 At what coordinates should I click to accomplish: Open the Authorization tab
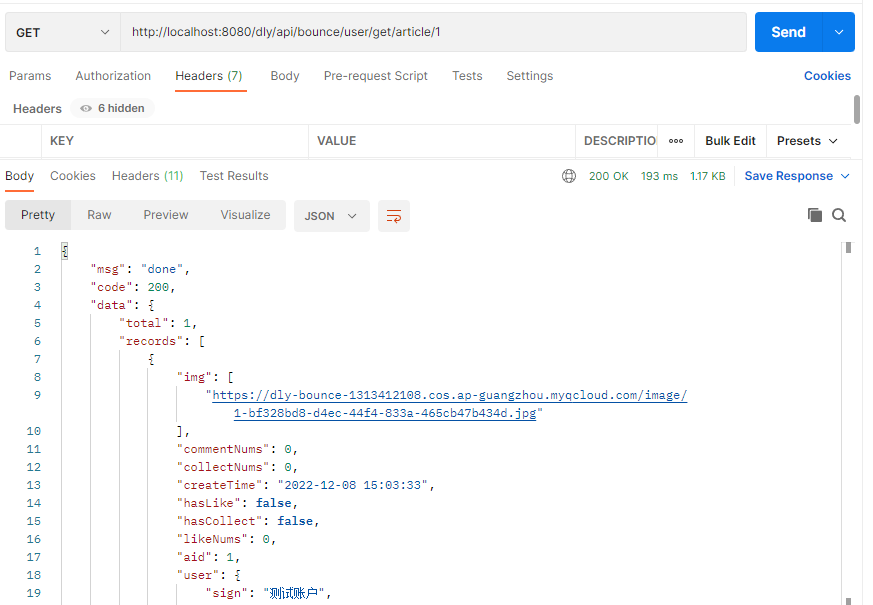coord(113,76)
